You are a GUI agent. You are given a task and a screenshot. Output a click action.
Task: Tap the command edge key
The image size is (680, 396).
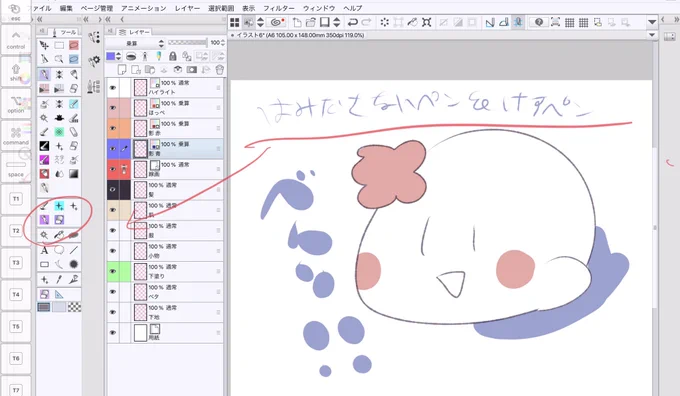click(16, 135)
